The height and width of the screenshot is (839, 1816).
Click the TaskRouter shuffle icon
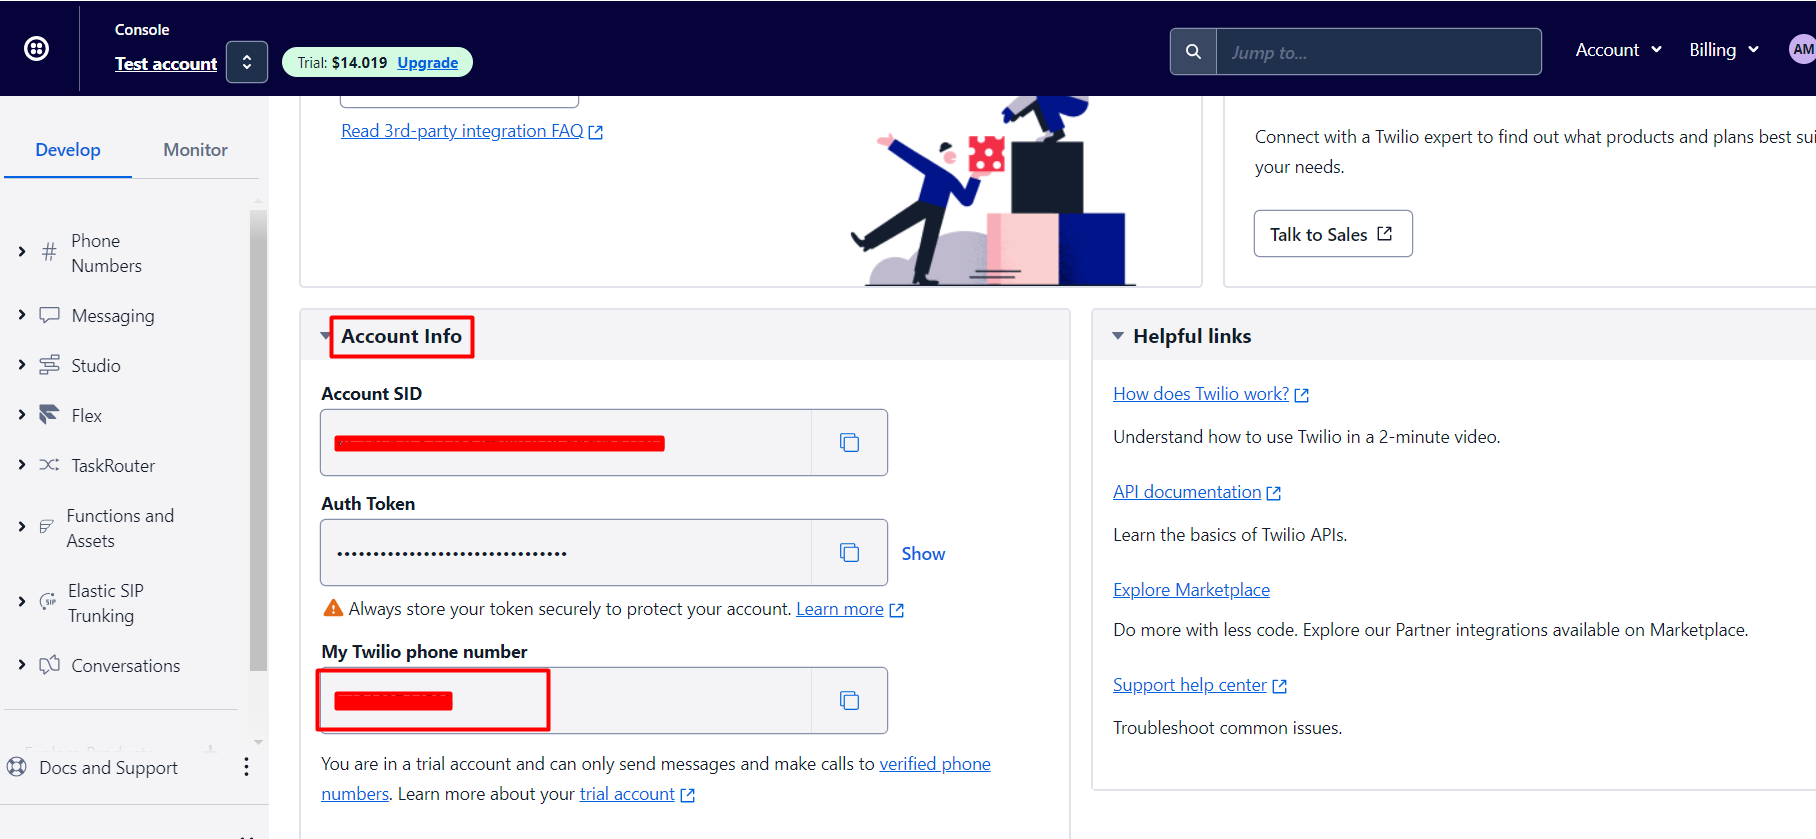click(49, 465)
